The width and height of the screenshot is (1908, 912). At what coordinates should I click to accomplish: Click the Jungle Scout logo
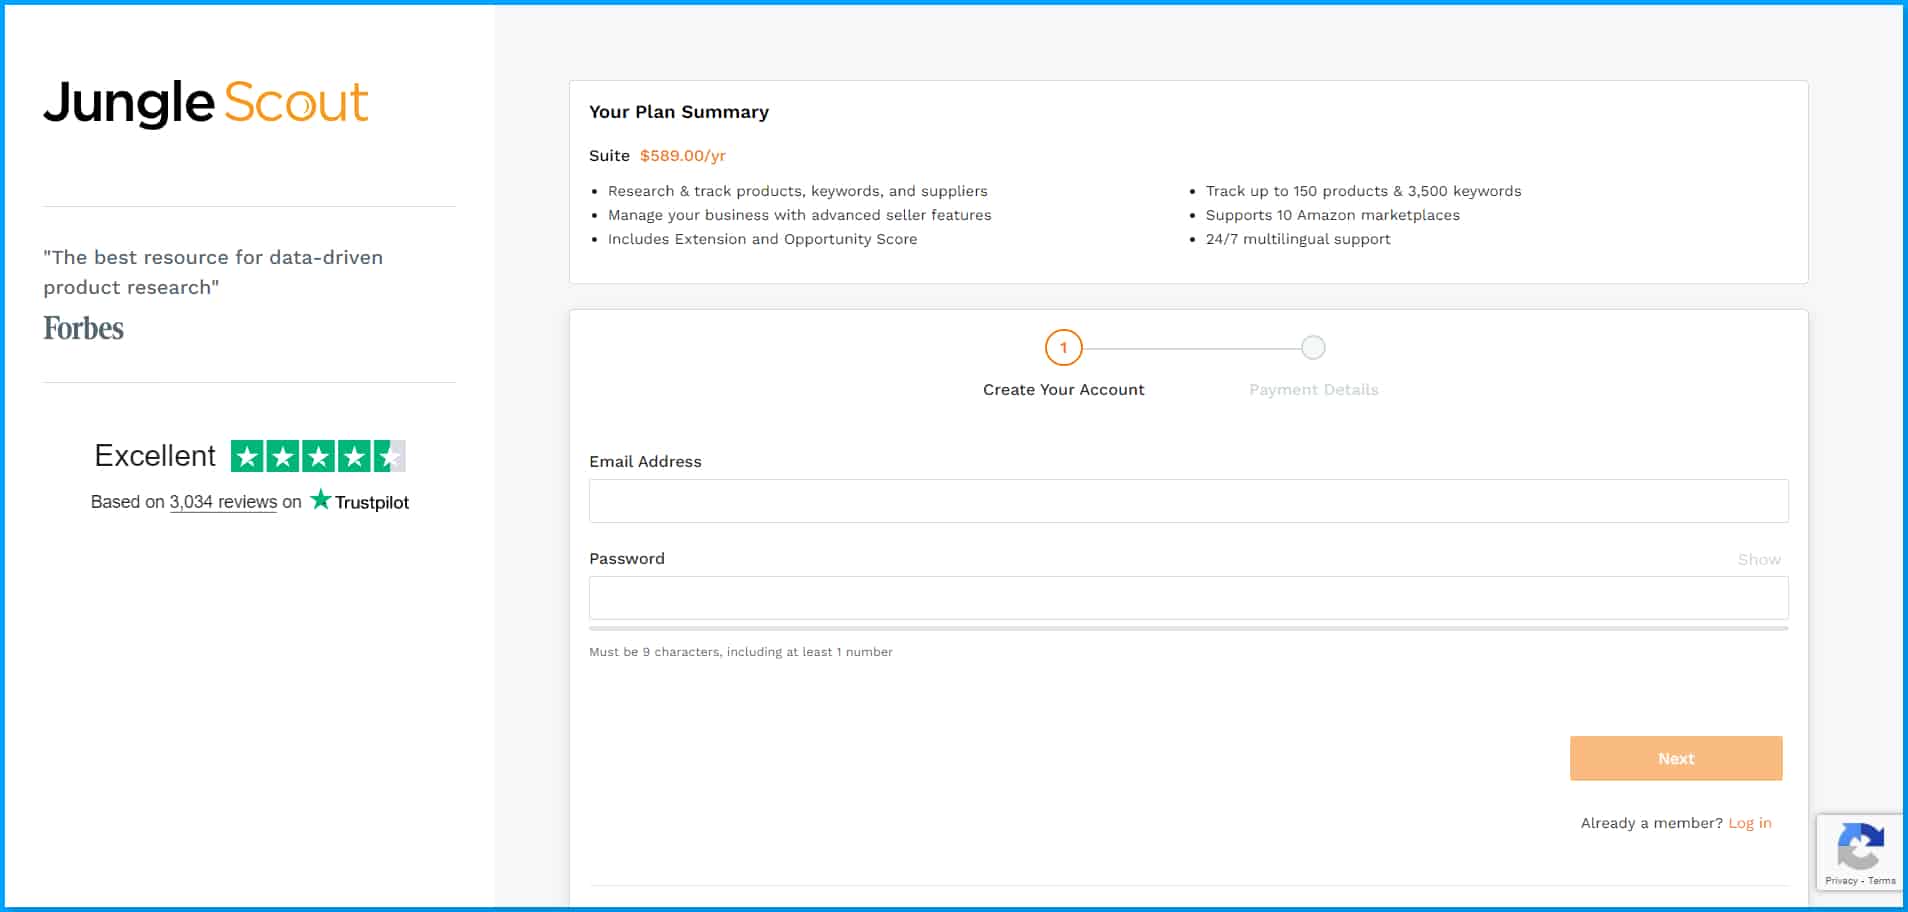206,103
